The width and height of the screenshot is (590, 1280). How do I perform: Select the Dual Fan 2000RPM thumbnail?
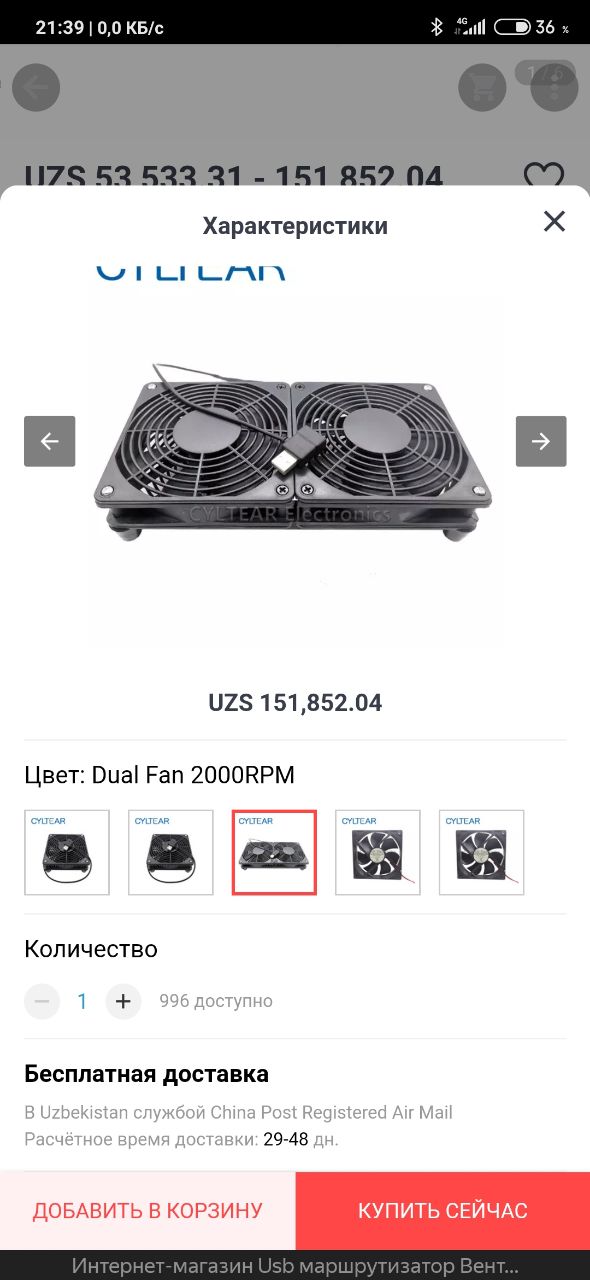(275, 853)
